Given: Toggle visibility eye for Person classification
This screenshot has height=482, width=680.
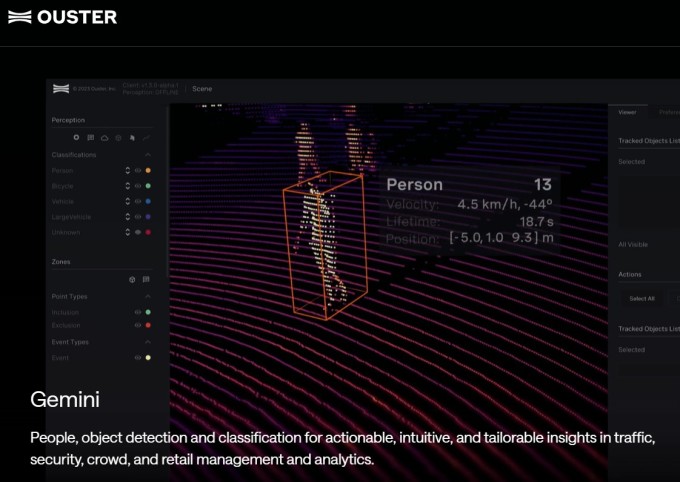Looking at the screenshot, I should 138,171.
